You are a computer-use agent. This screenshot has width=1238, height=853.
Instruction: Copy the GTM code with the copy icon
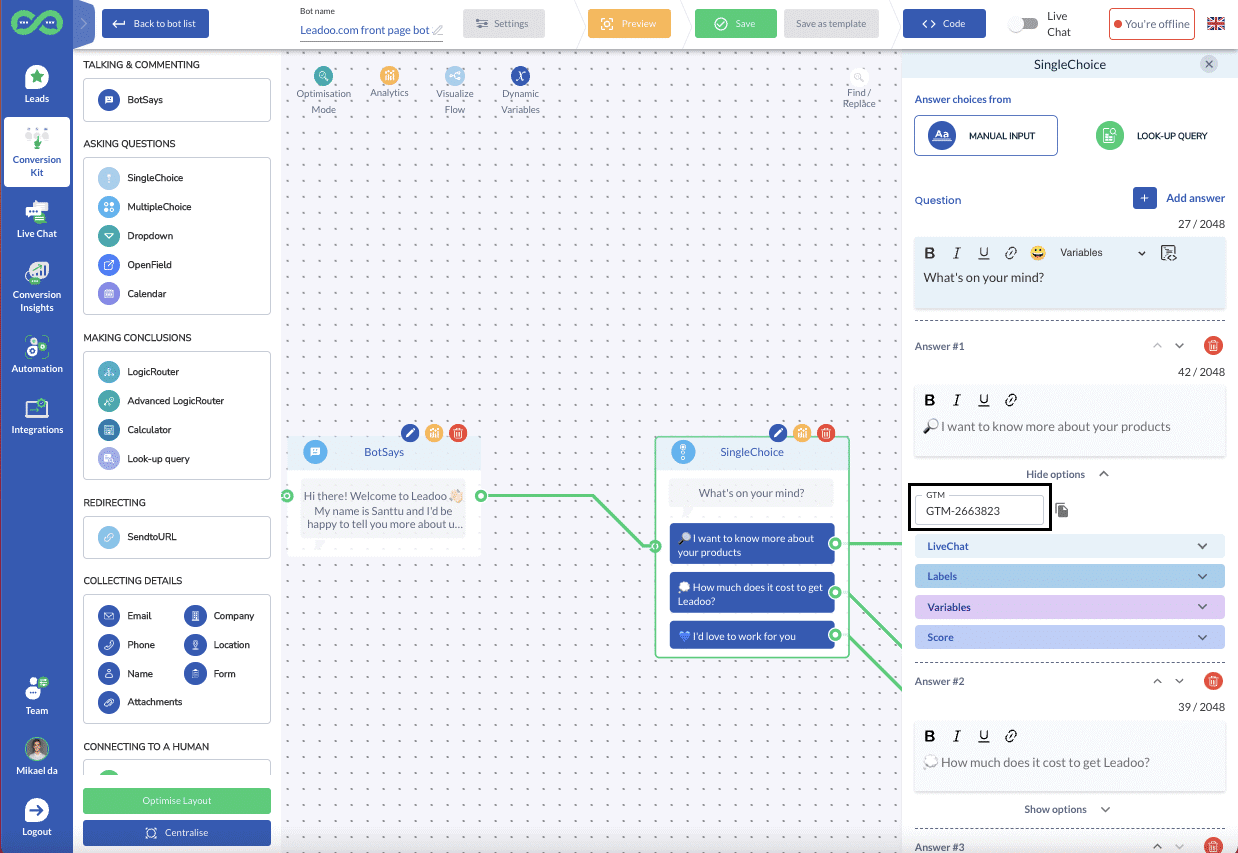pyautogui.click(x=1062, y=510)
